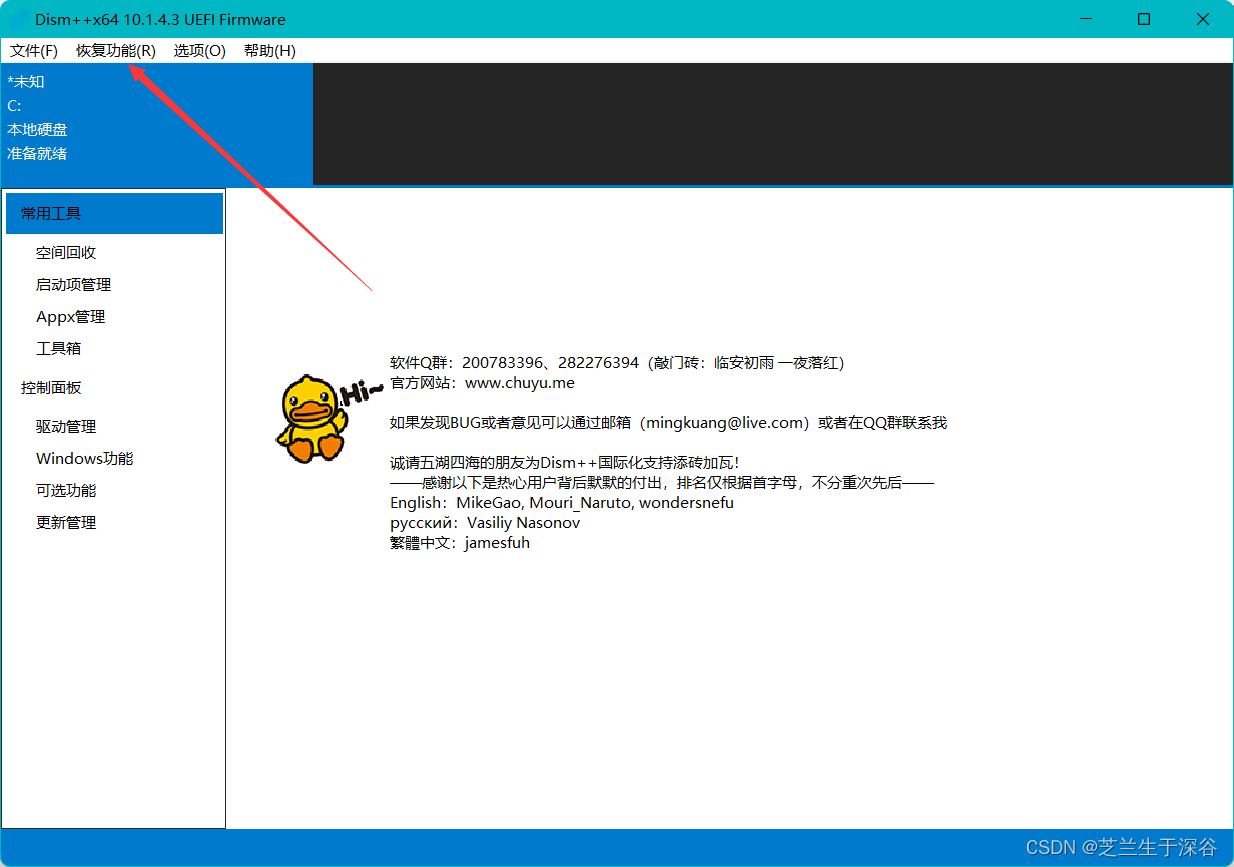Maximize the Dism++ window
Screen dimensions: 1234x867
pyautogui.click(x=1144, y=19)
